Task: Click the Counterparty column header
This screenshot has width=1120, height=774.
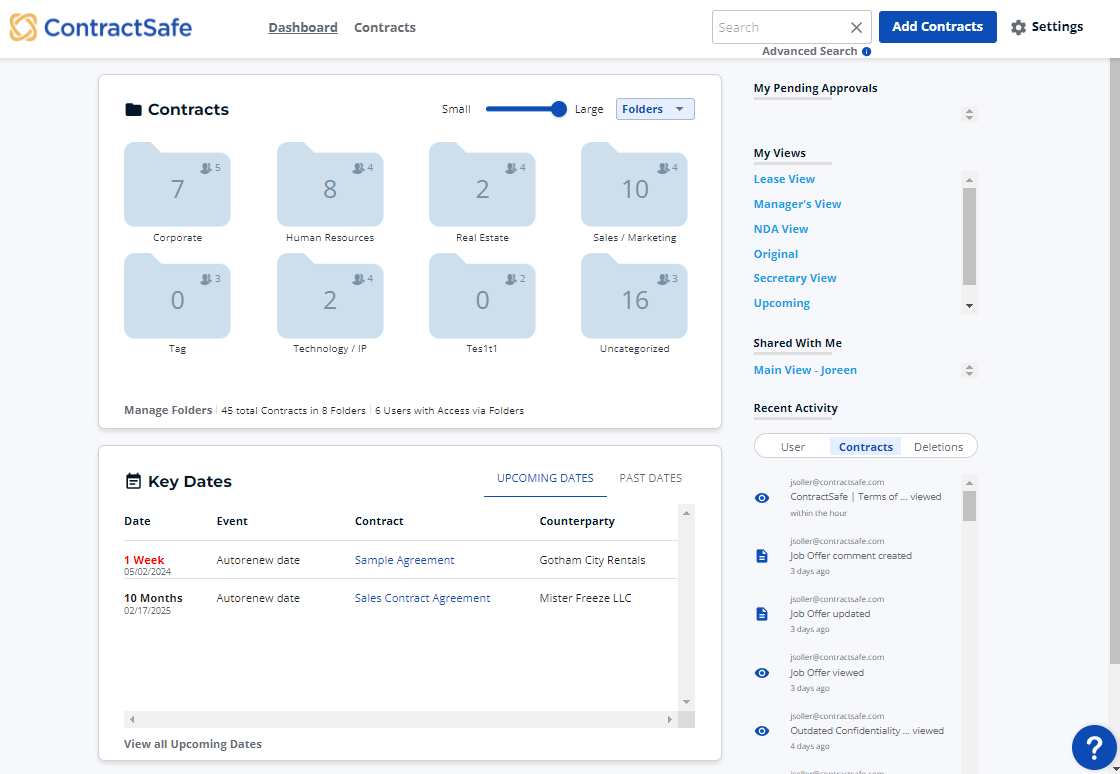Action: point(577,521)
